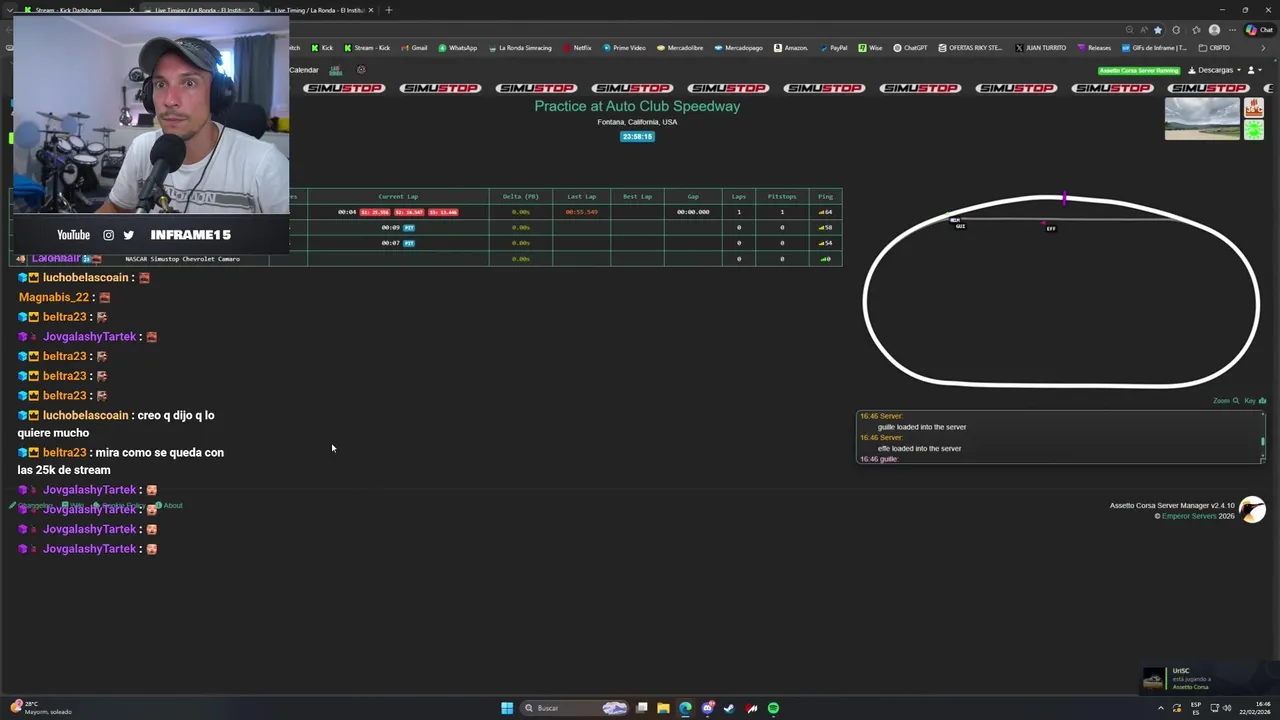Toggle the map Key legend
The image size is (1280, 720).
(x=1255, y=401)
